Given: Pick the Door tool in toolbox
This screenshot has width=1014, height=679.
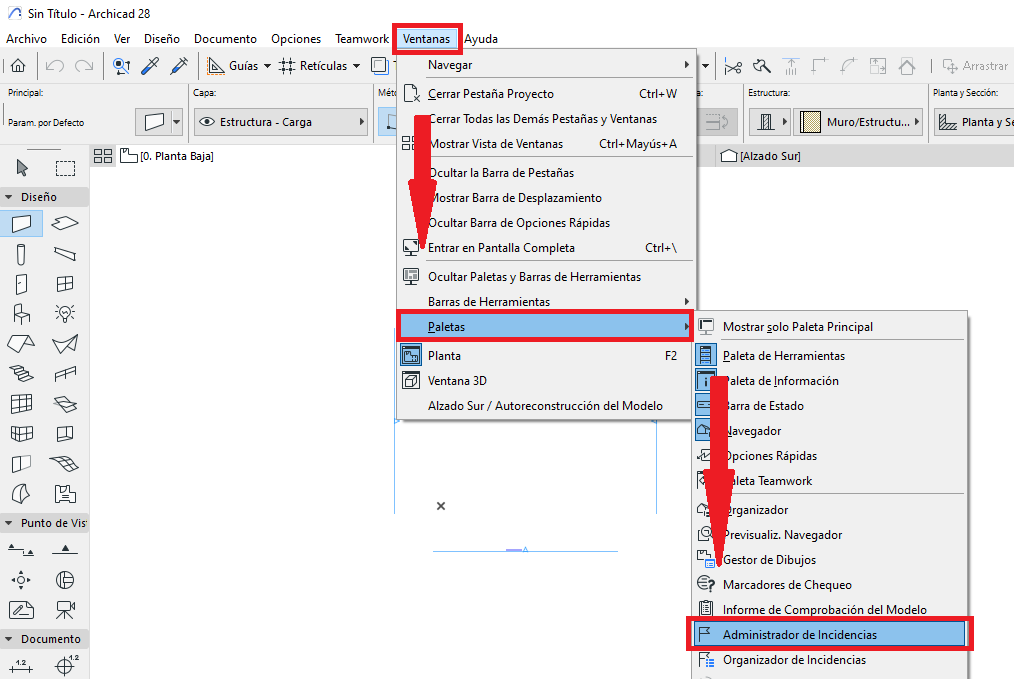Looking at the screenshot, I should (22, 284).
